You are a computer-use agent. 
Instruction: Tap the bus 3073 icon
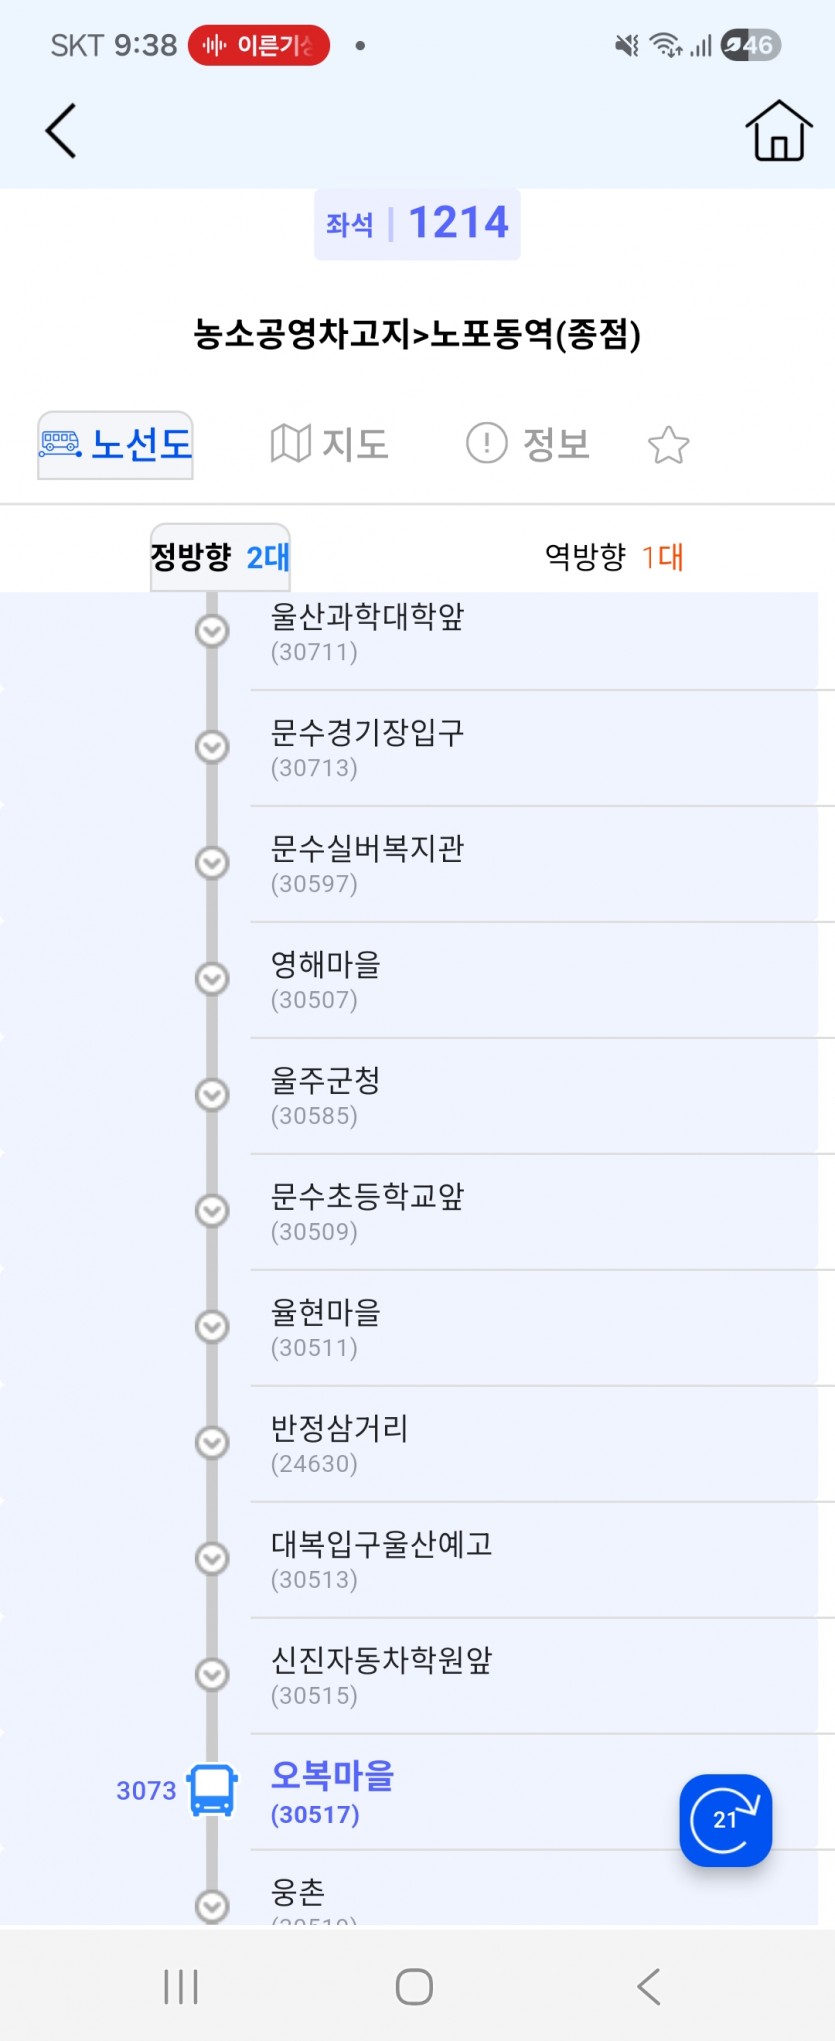click(x=212, y=1789)
